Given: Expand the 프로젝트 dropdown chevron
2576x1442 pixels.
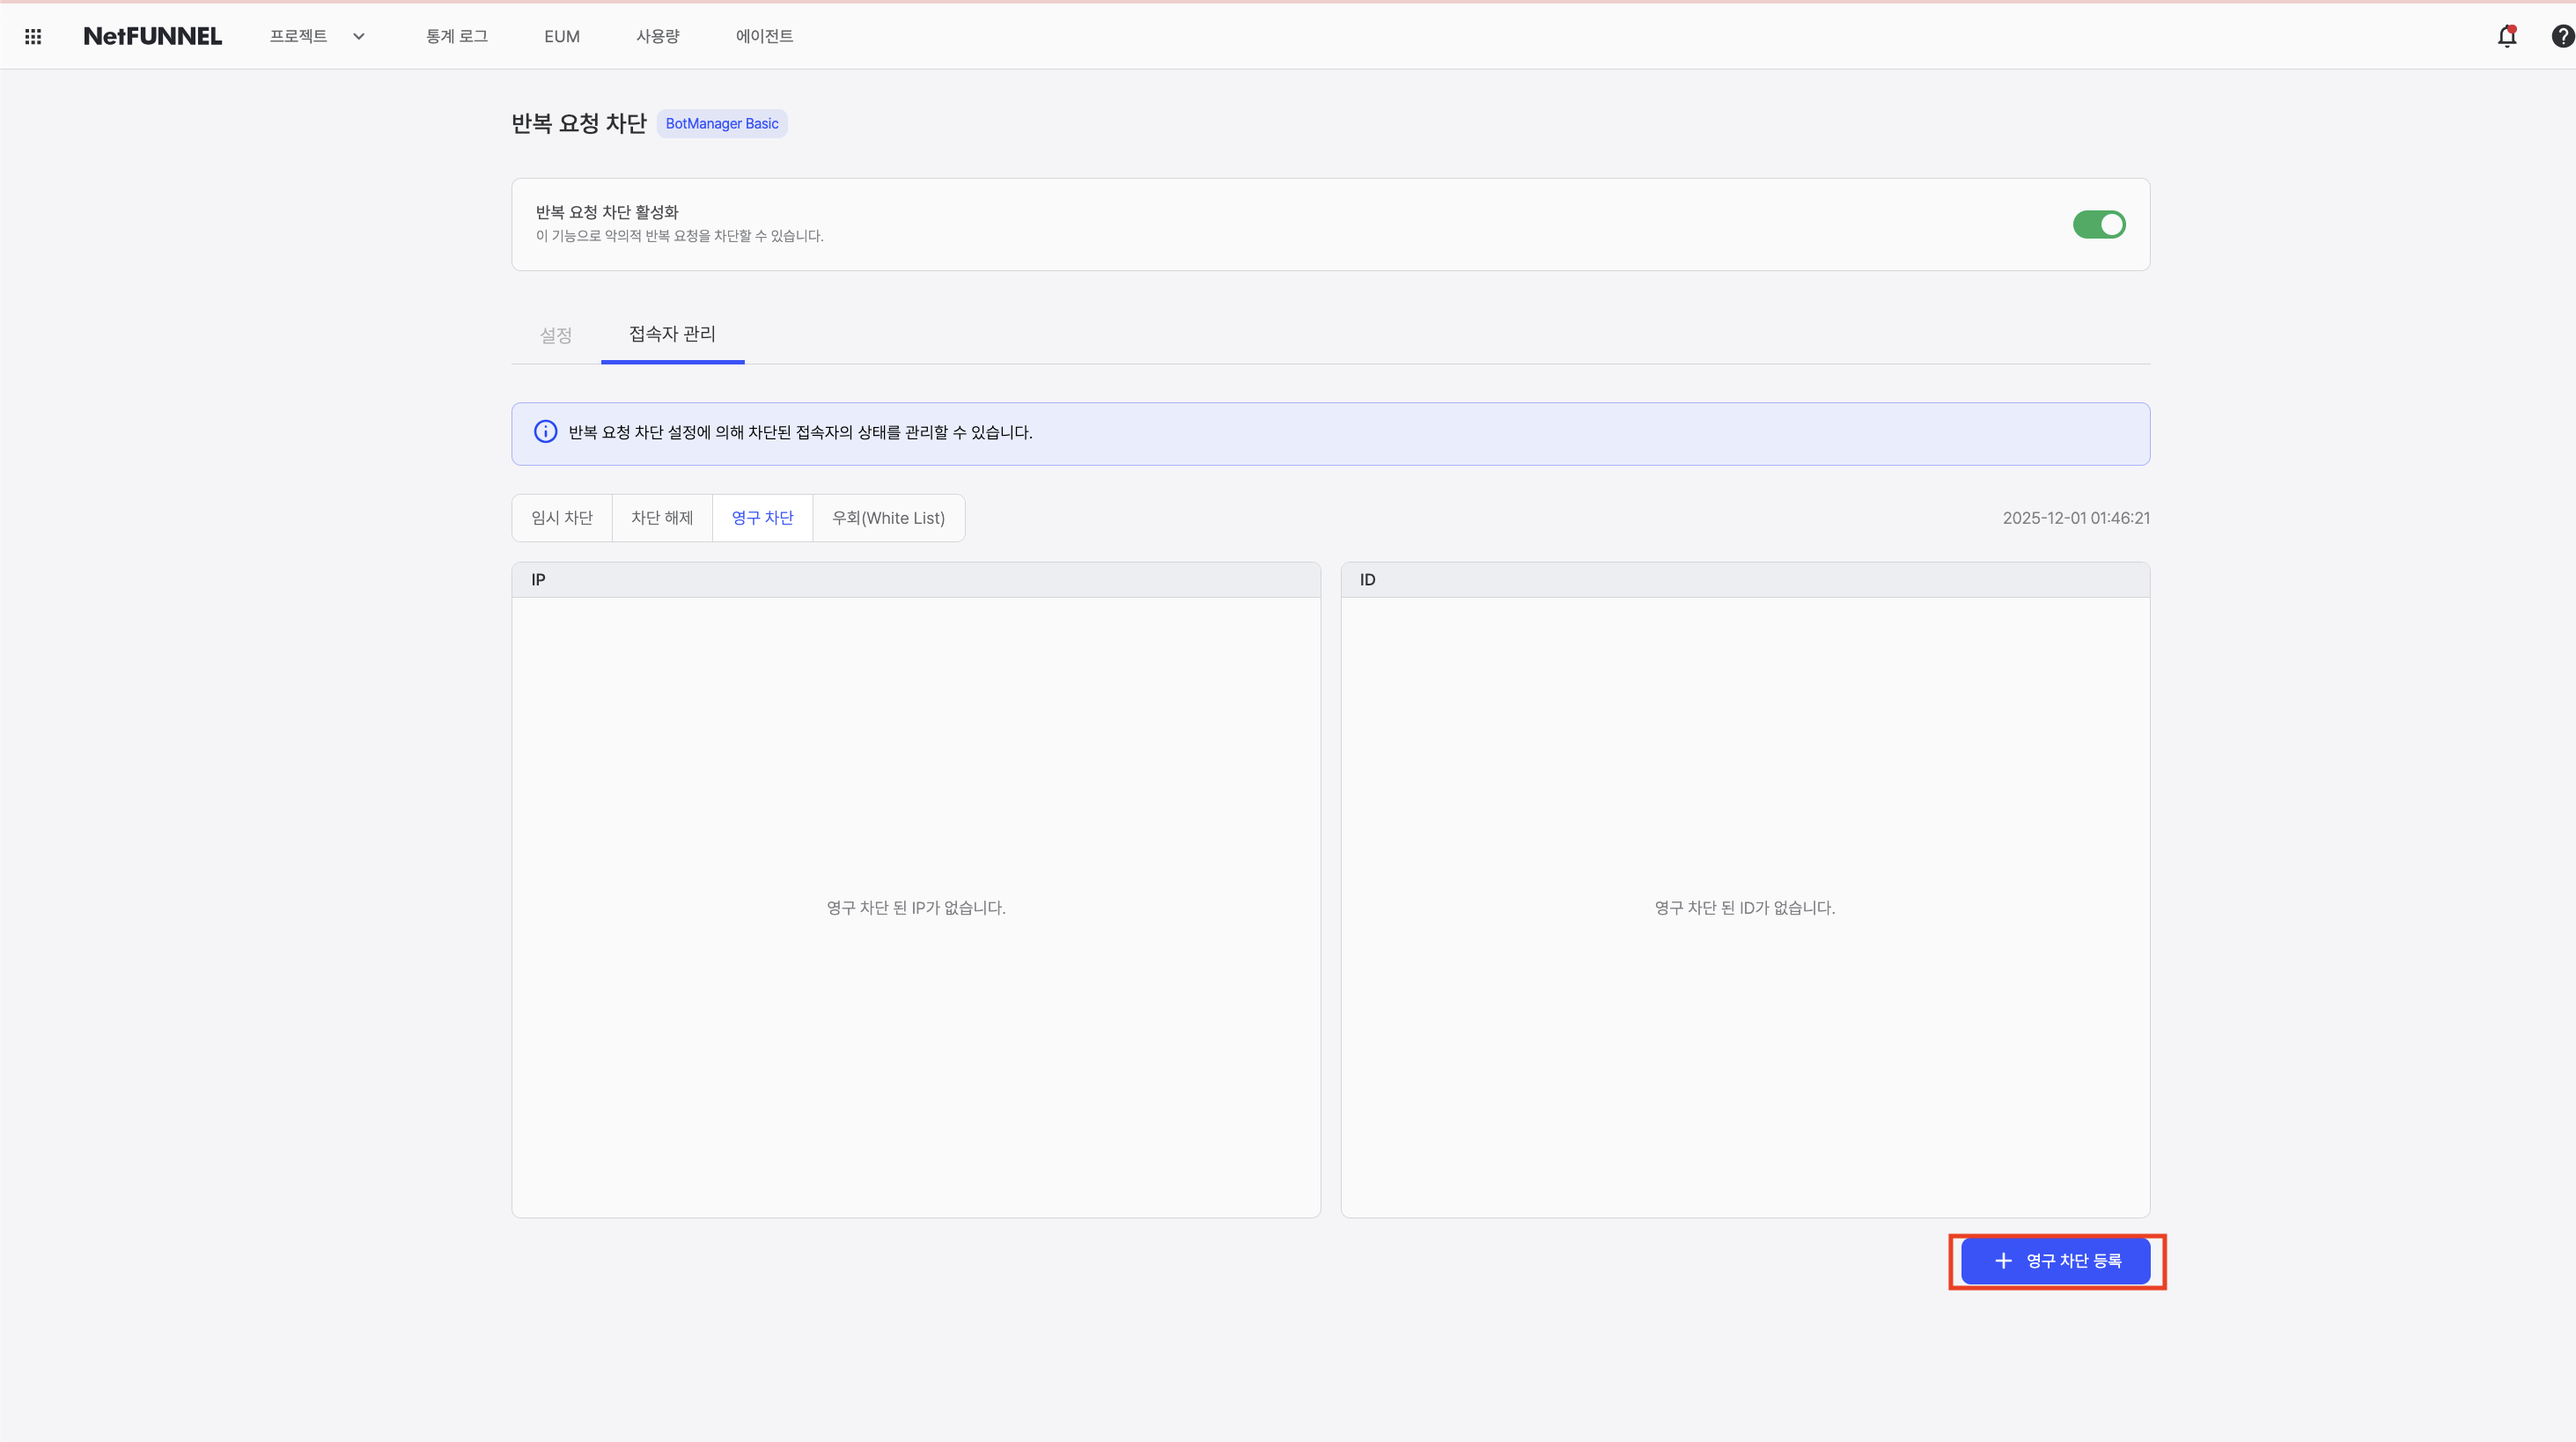Looking at the screenshot, I should point(359,36).
